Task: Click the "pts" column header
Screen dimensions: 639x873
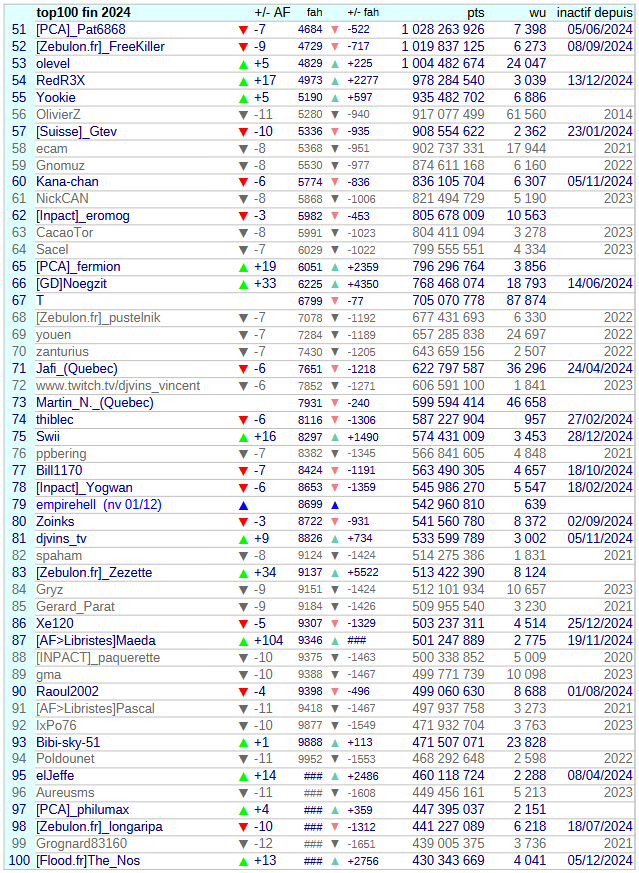Action: point(476,12)
